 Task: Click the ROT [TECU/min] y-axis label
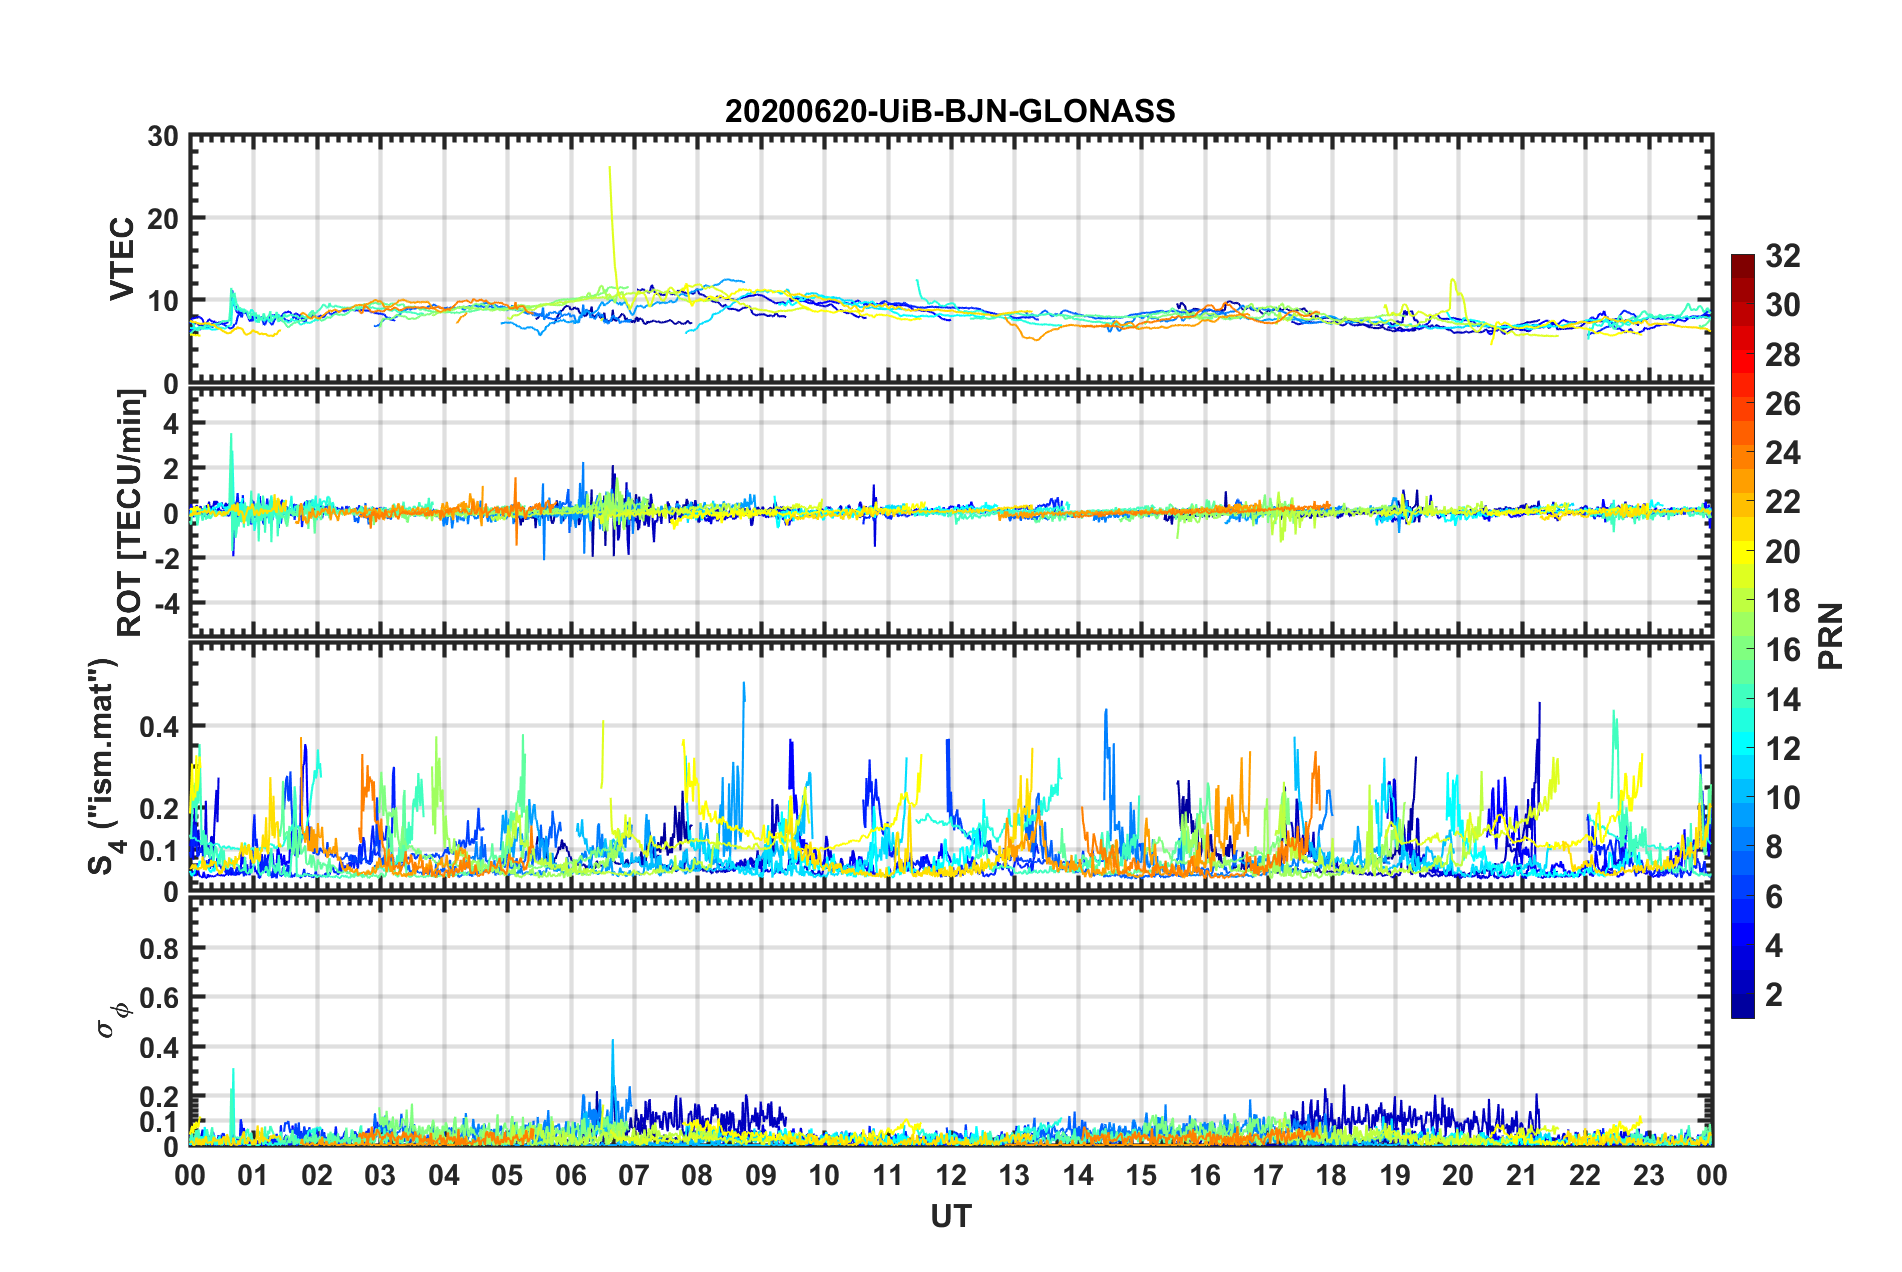[x=130, y=513]
